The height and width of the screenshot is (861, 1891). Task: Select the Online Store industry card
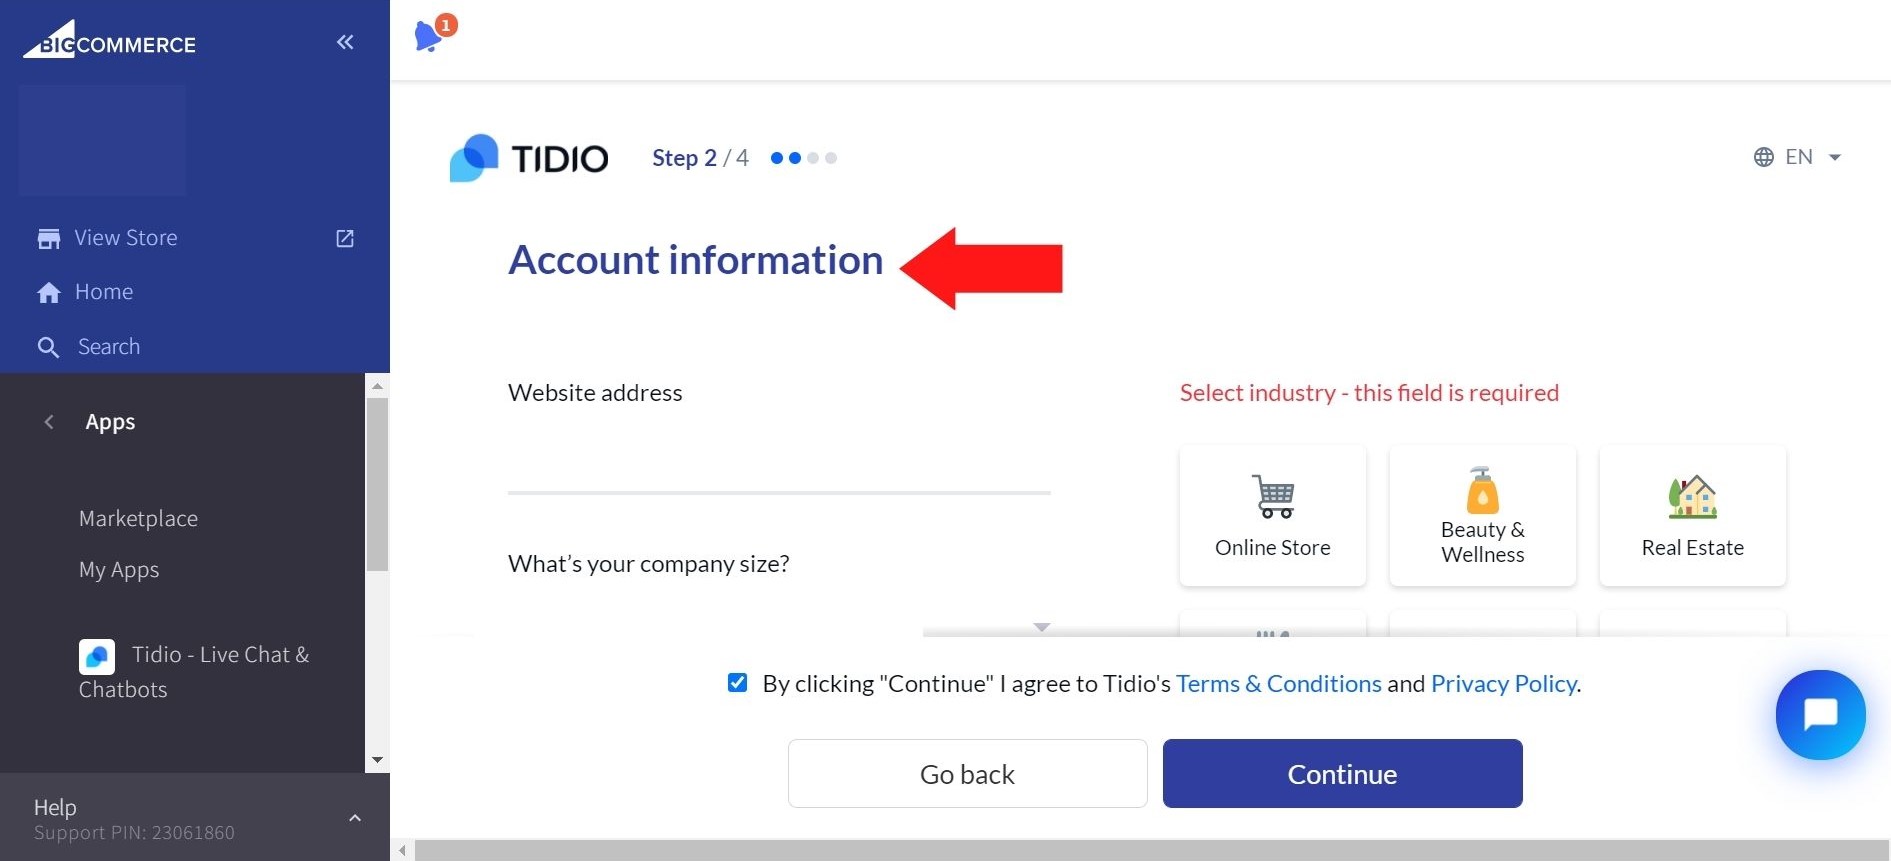(1272, 515)
